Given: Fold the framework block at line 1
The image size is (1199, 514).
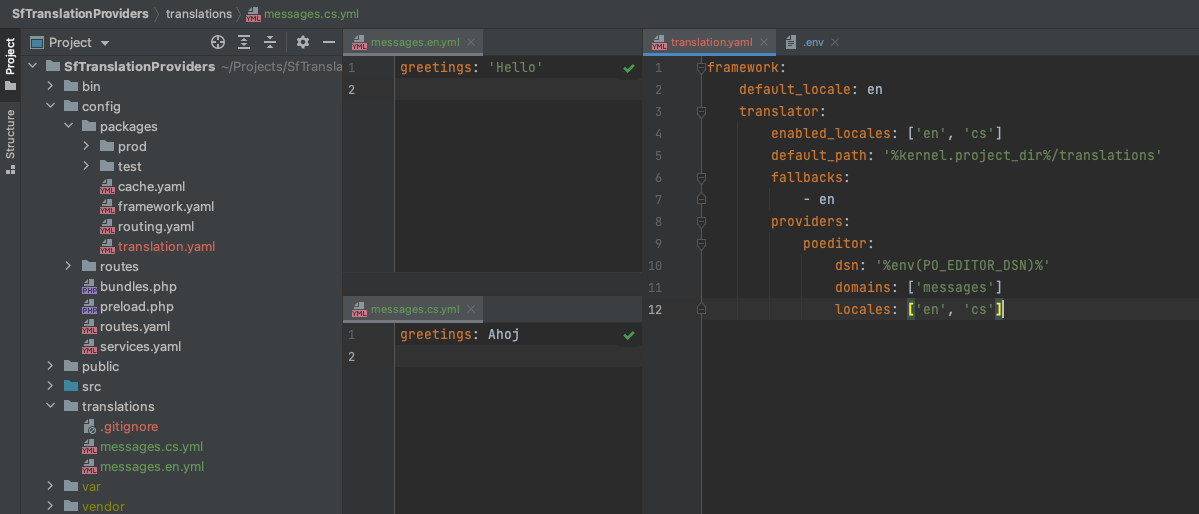Looking at the screenshot, I should (700, 67).
